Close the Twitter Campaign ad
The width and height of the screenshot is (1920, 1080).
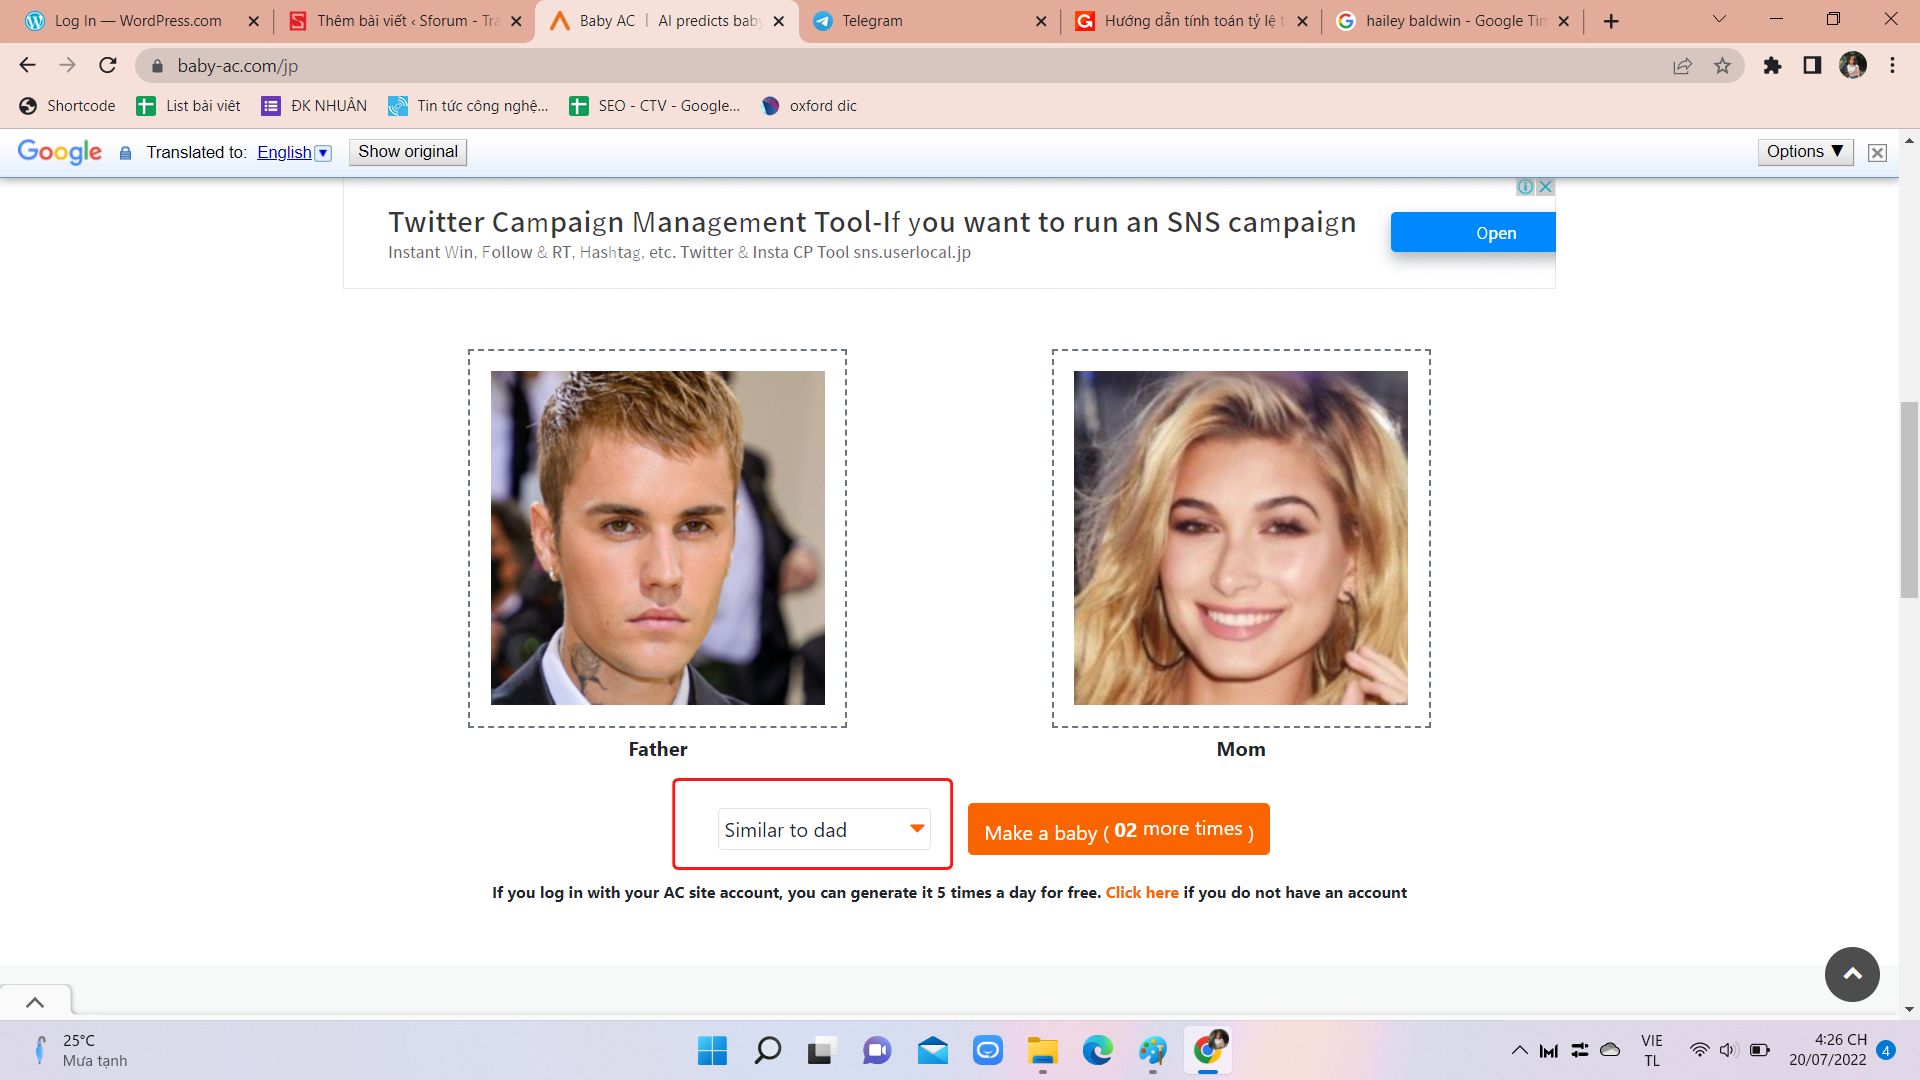coord(1545,187)
